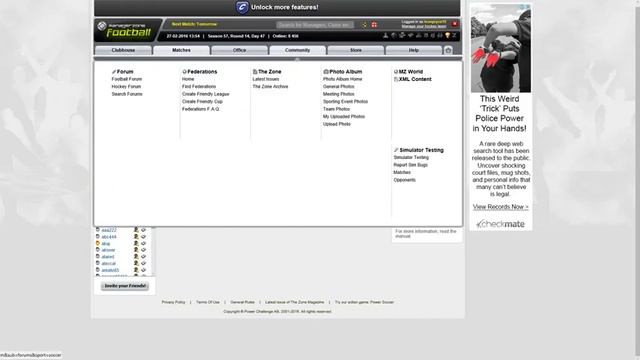Viewport: 640px width, 360px height.
Task: Open Upload Photo
Action: coord(337,124)
